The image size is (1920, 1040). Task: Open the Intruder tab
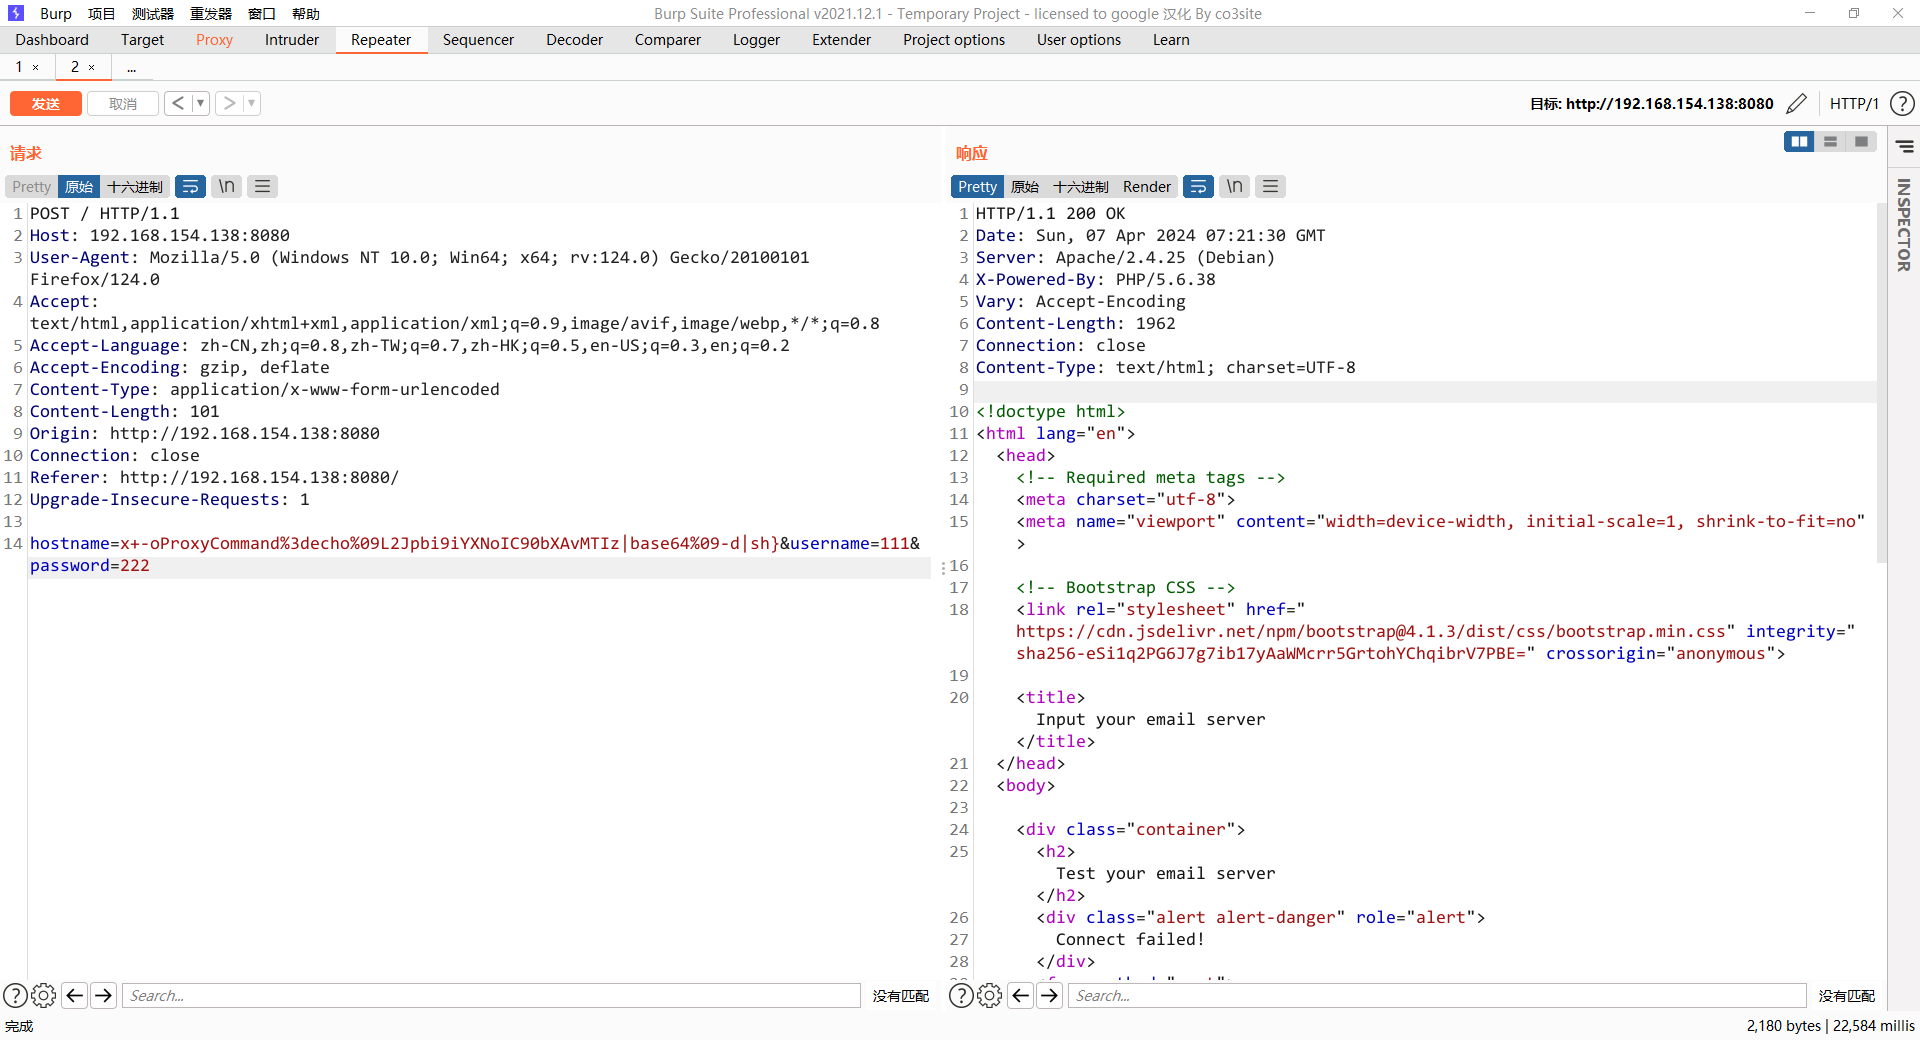click(x=292, y=40)
